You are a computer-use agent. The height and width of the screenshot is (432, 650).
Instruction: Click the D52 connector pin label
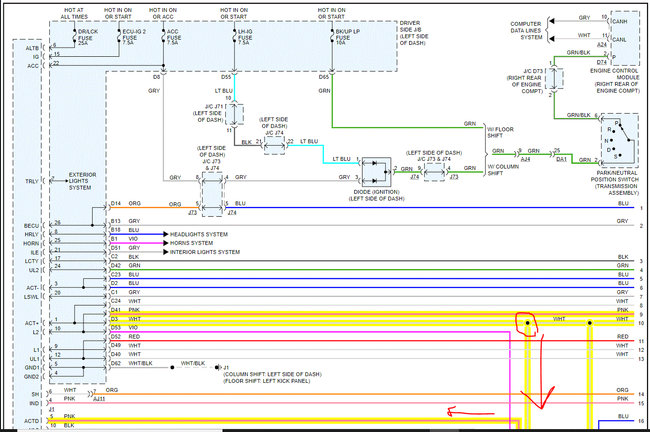pyautogui.click(x=116, y=337)
